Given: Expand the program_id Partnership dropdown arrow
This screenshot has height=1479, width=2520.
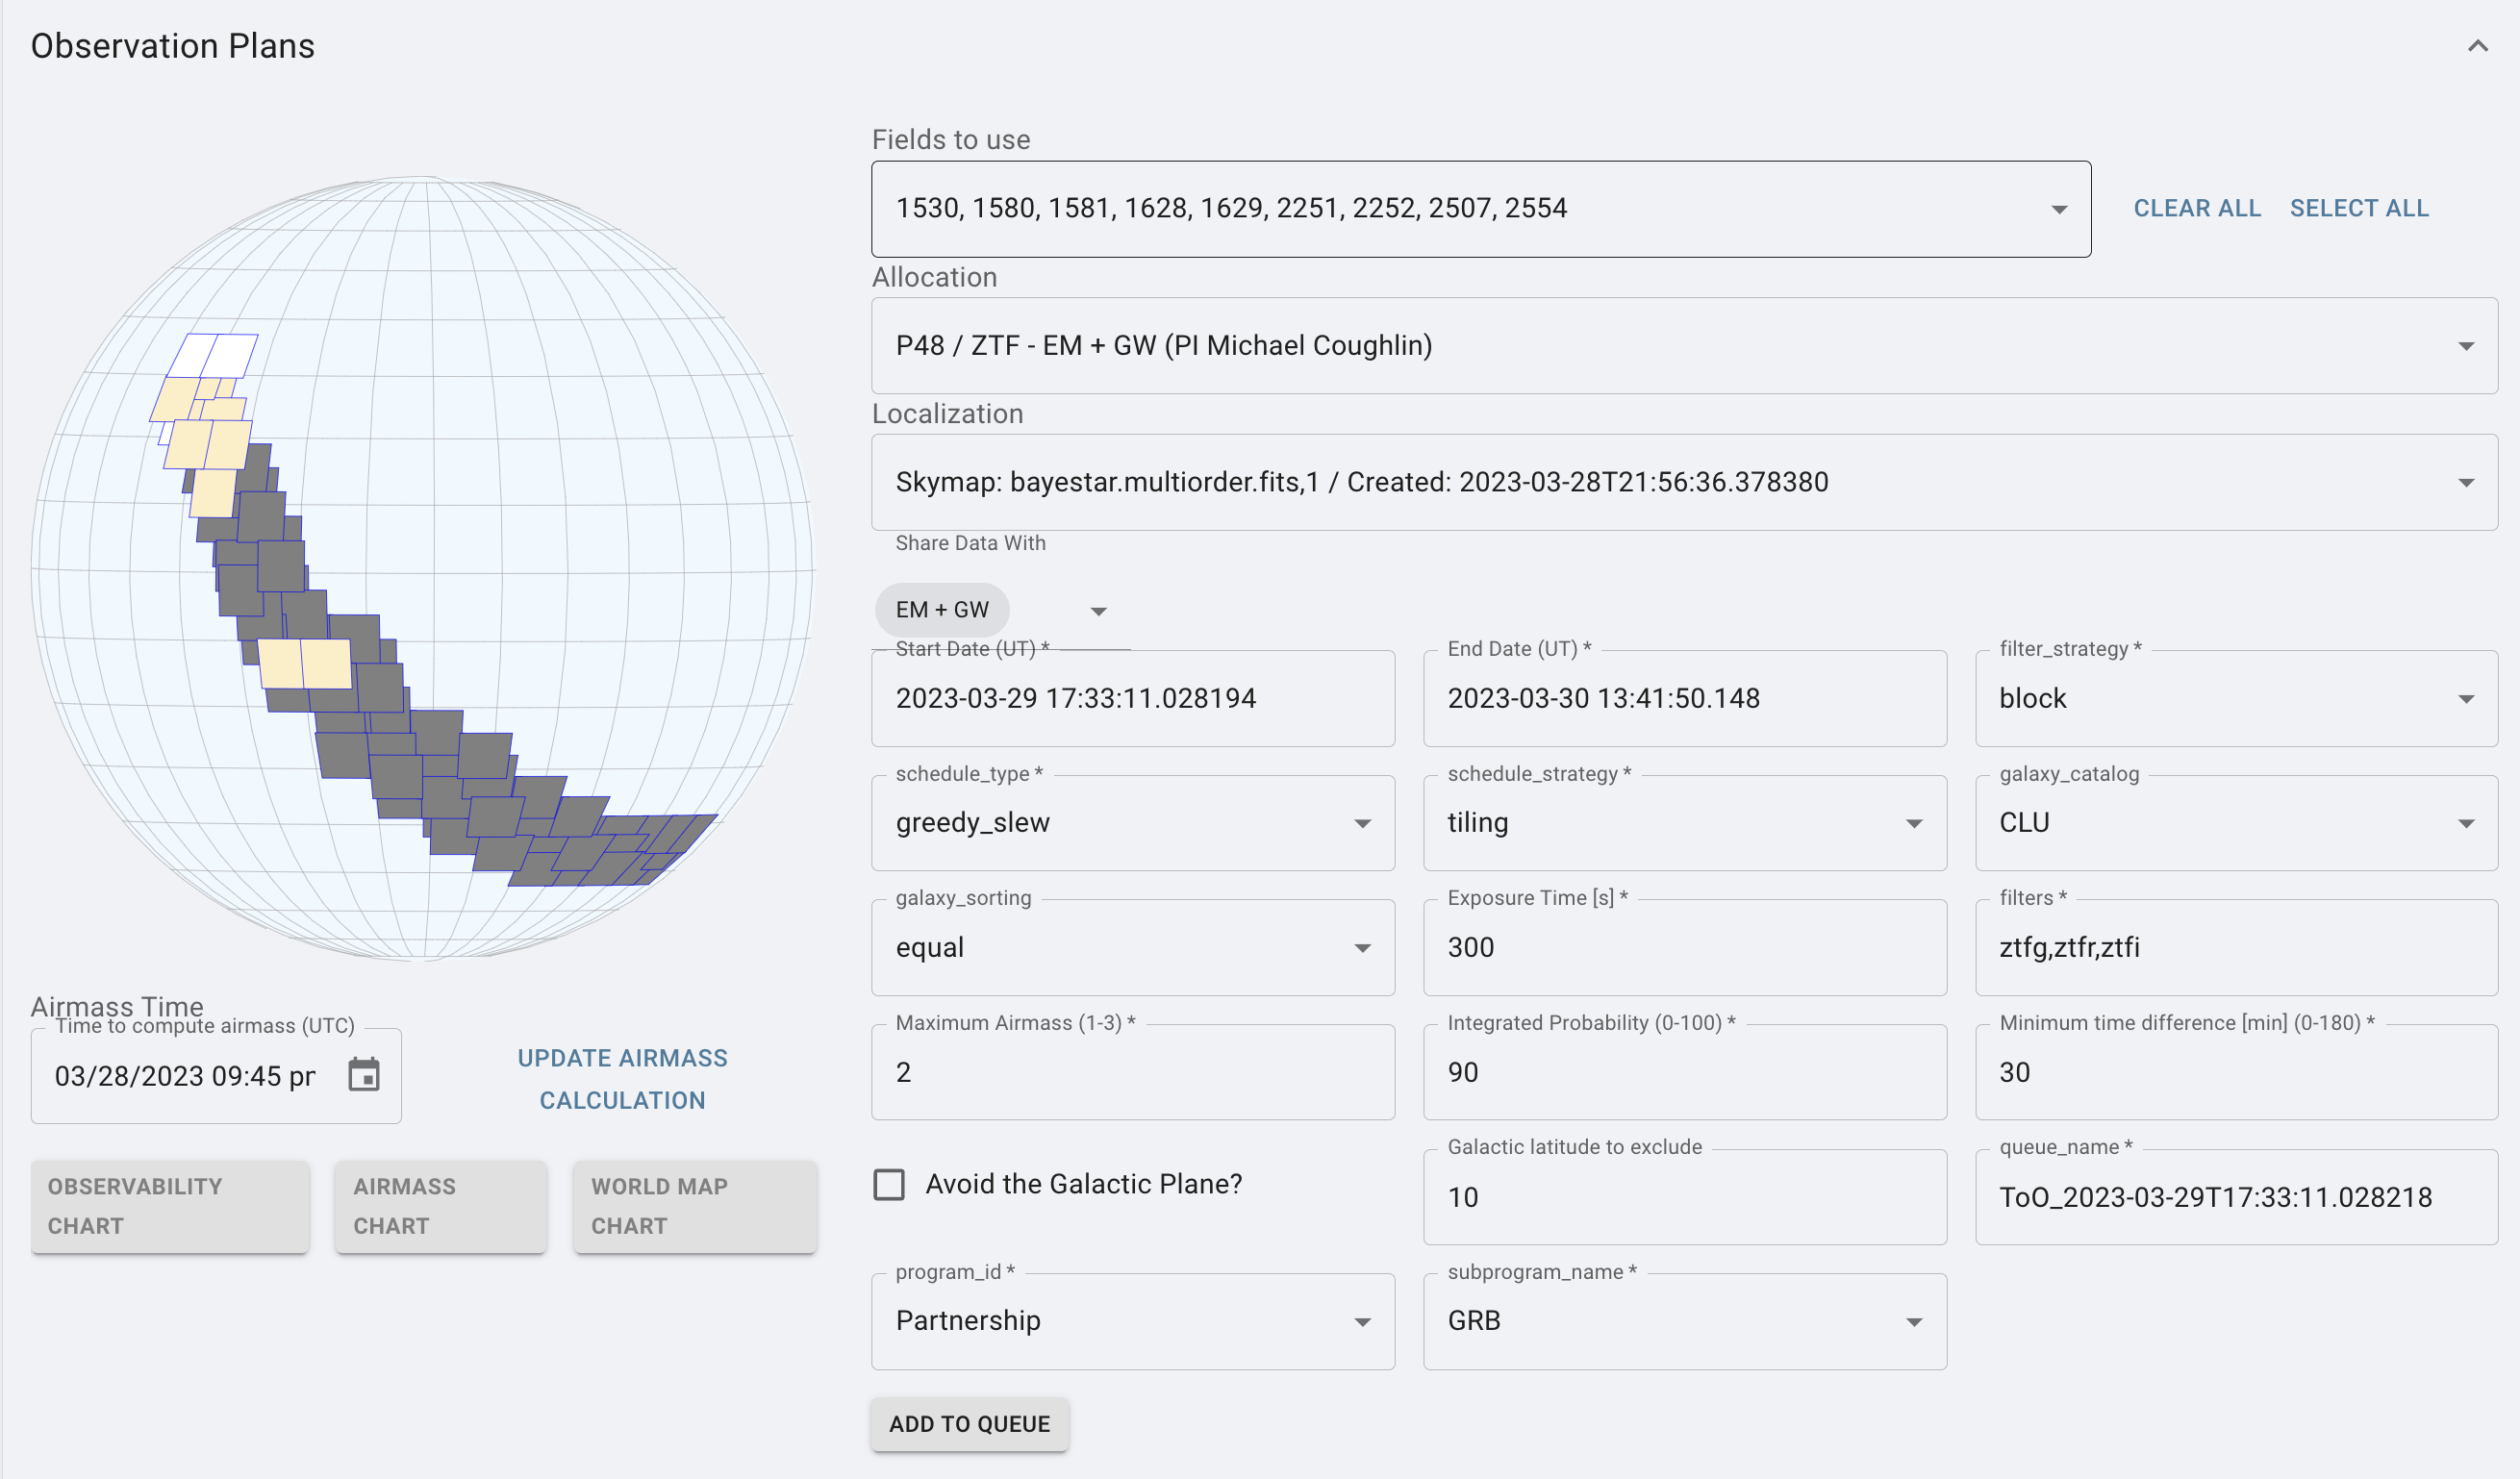Looking at the screenshot, I should pyautogui.click(x=1361, y=1322).
